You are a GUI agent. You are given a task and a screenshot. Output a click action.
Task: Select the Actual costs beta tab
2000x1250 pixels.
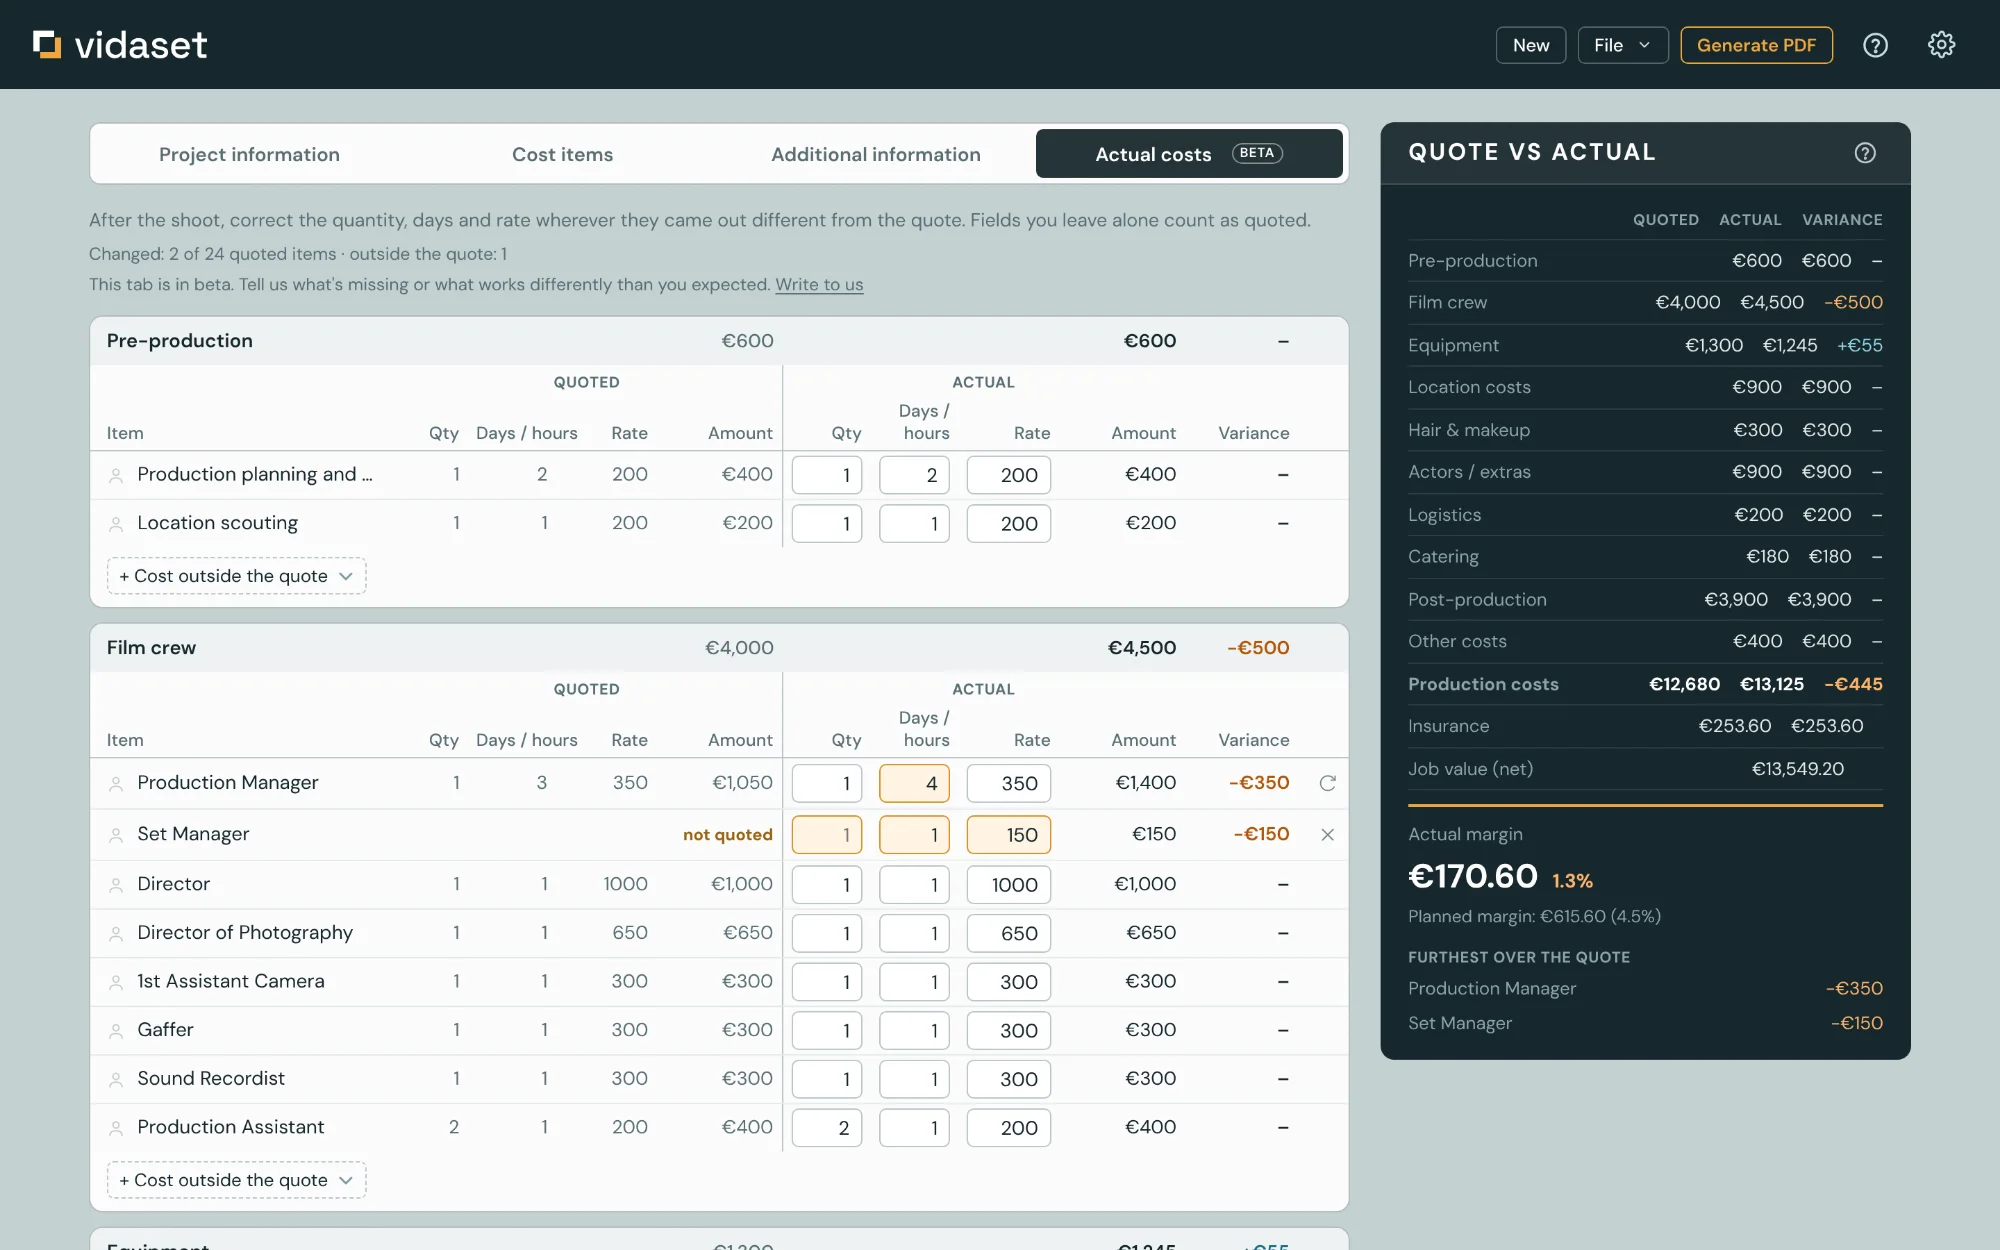[1189, 154]
